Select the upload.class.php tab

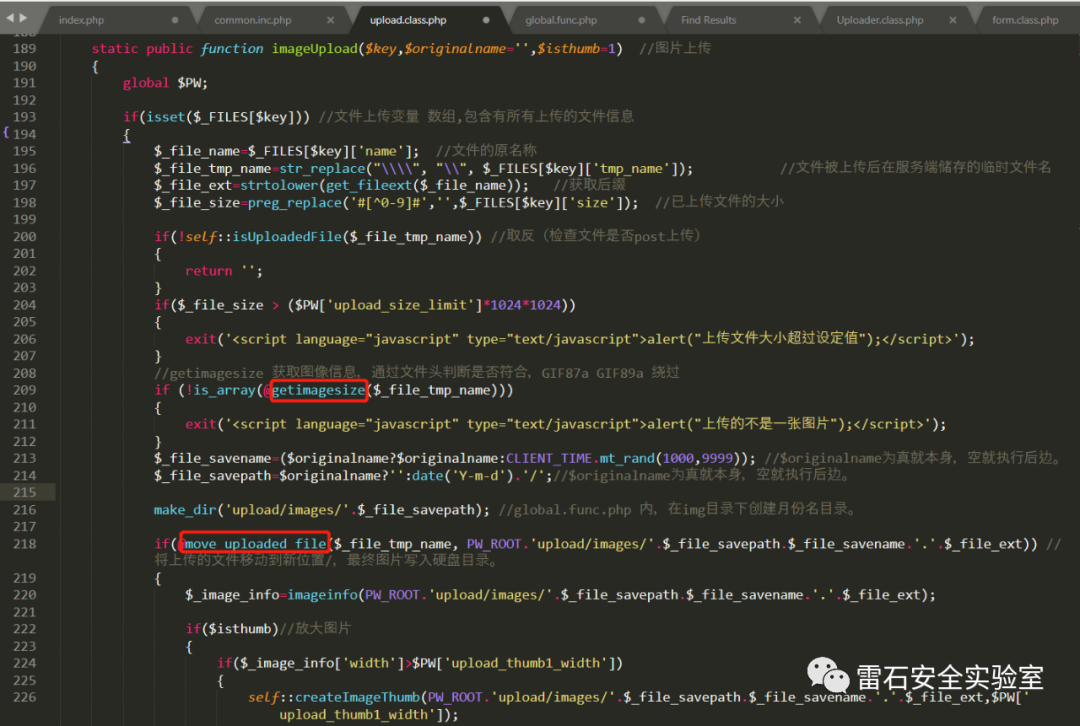point(408,20)
